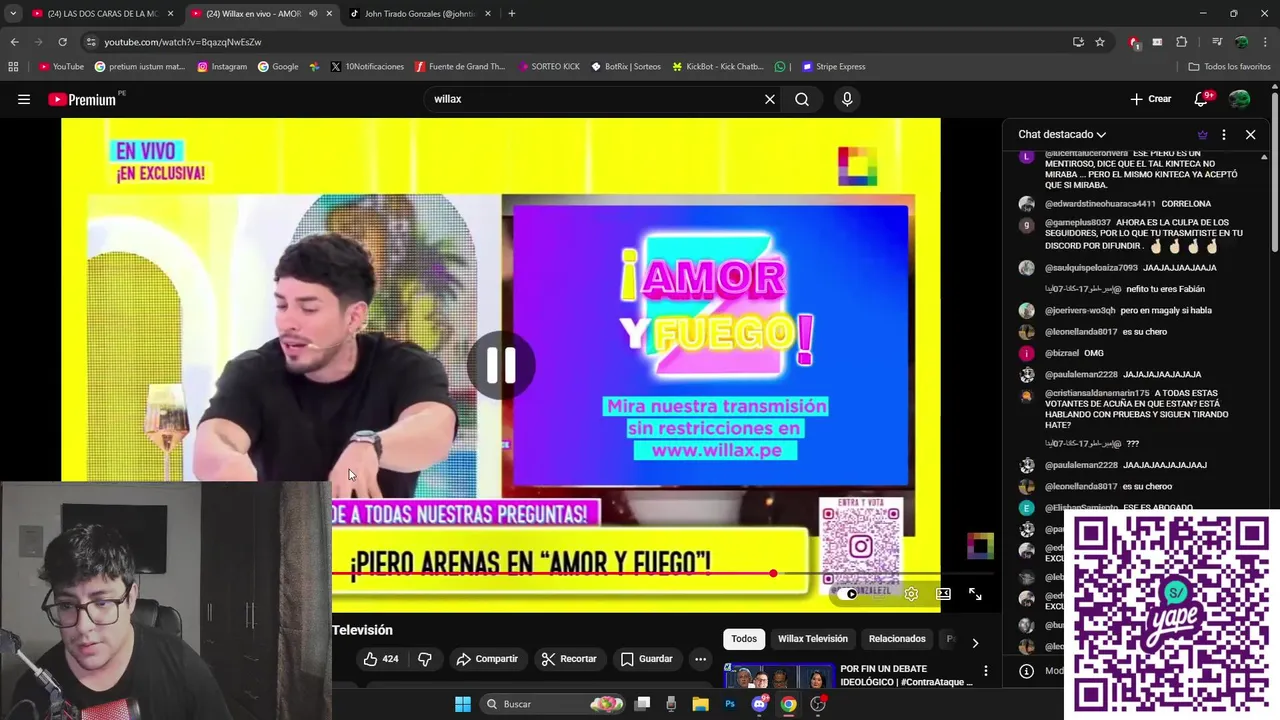This screenshot has width=1280, height=720.
Task: Open Photoshop from the taskbar
Action: [730, 704]
